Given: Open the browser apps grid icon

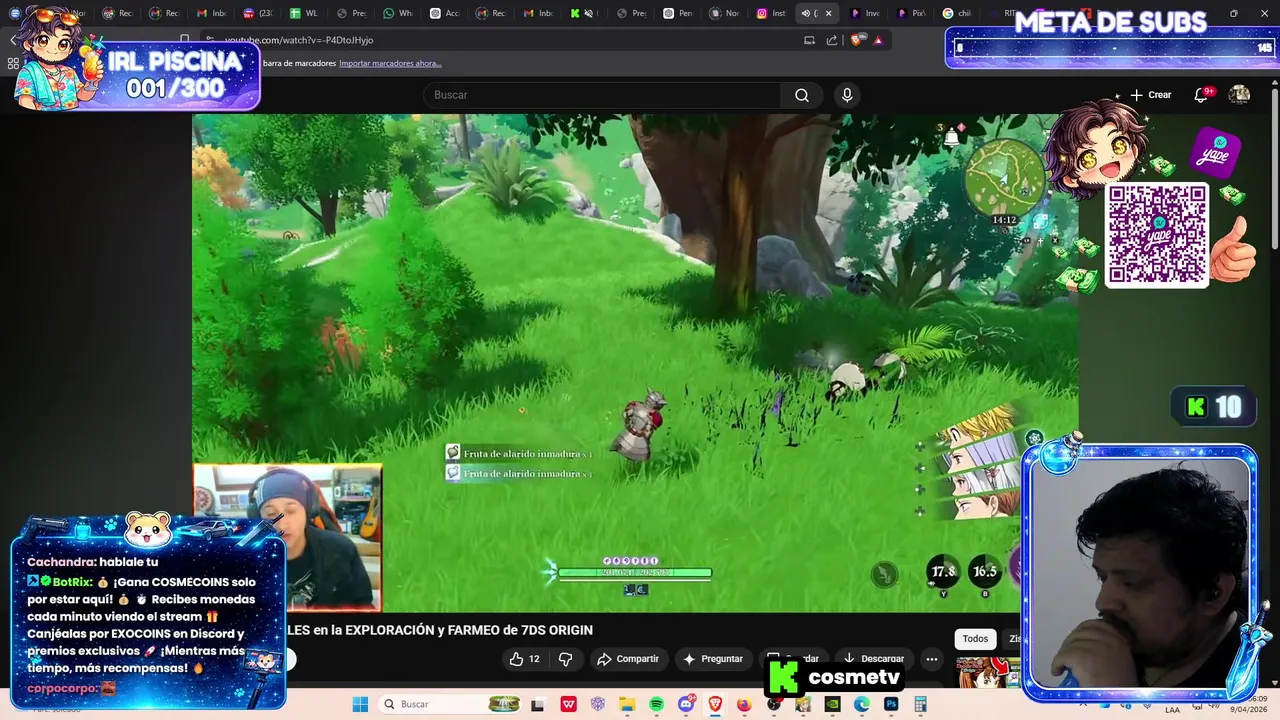Looking at the screenshot, I should 13,63.
